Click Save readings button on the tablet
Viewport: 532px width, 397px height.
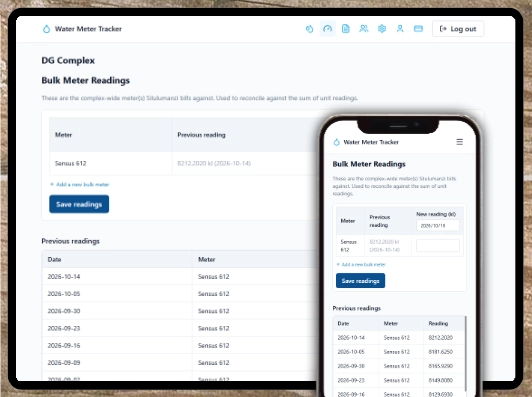pos(79,204)
